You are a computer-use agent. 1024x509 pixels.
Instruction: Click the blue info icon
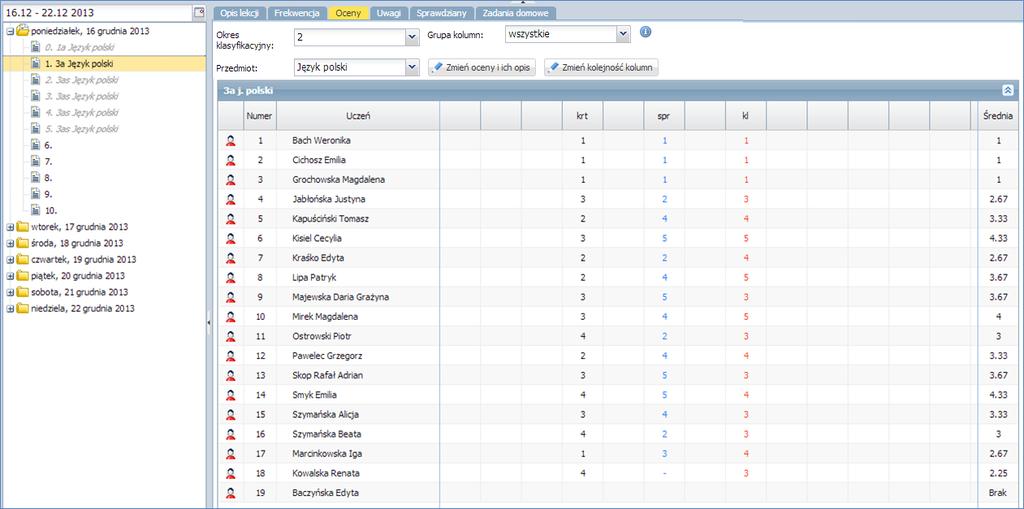(645, 32)
